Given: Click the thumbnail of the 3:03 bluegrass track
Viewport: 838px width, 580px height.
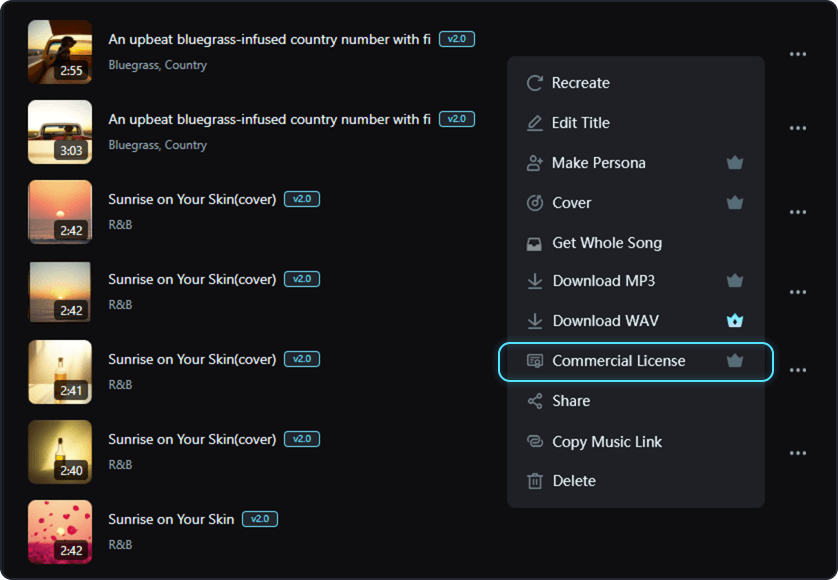Looking at the screenshot, I should pos(60,132).
